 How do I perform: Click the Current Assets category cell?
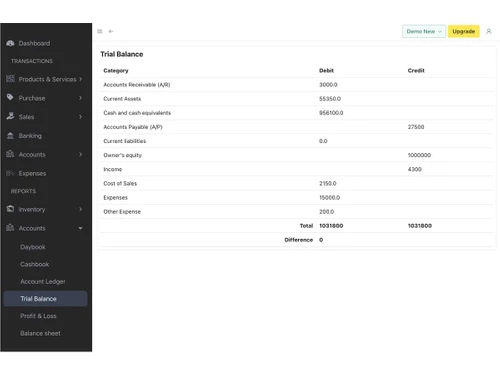click(x=122, y=99)
